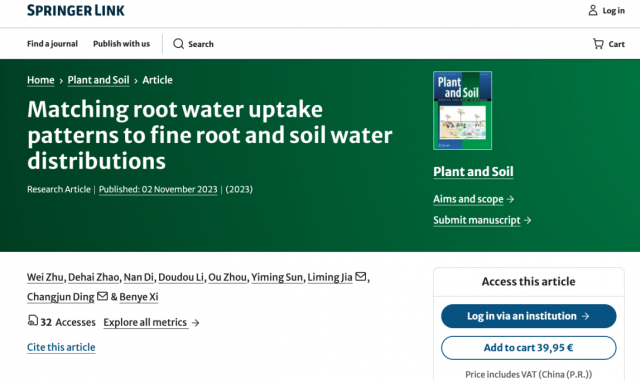The image size is (640, 380).
Task: Click envelope icon next to Liming Jia
Action: 360,276
